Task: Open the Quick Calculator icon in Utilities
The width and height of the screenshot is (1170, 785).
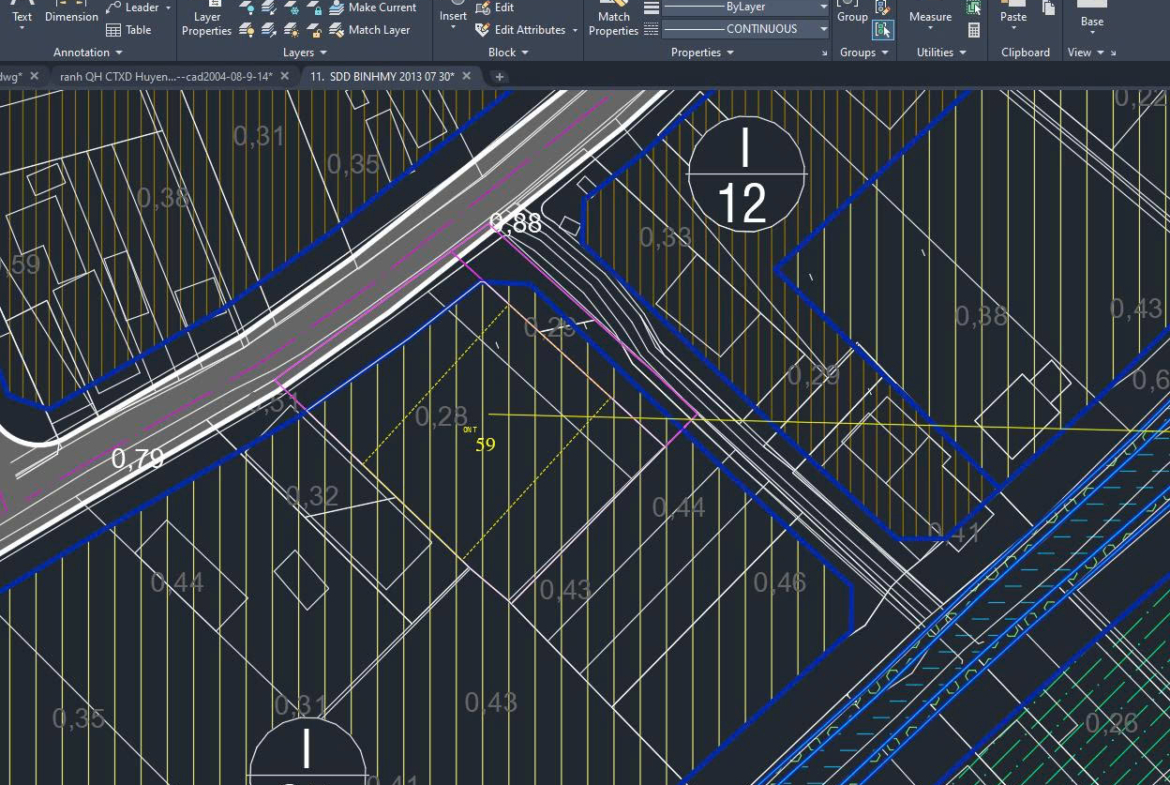Action: [x=974, y=30]
